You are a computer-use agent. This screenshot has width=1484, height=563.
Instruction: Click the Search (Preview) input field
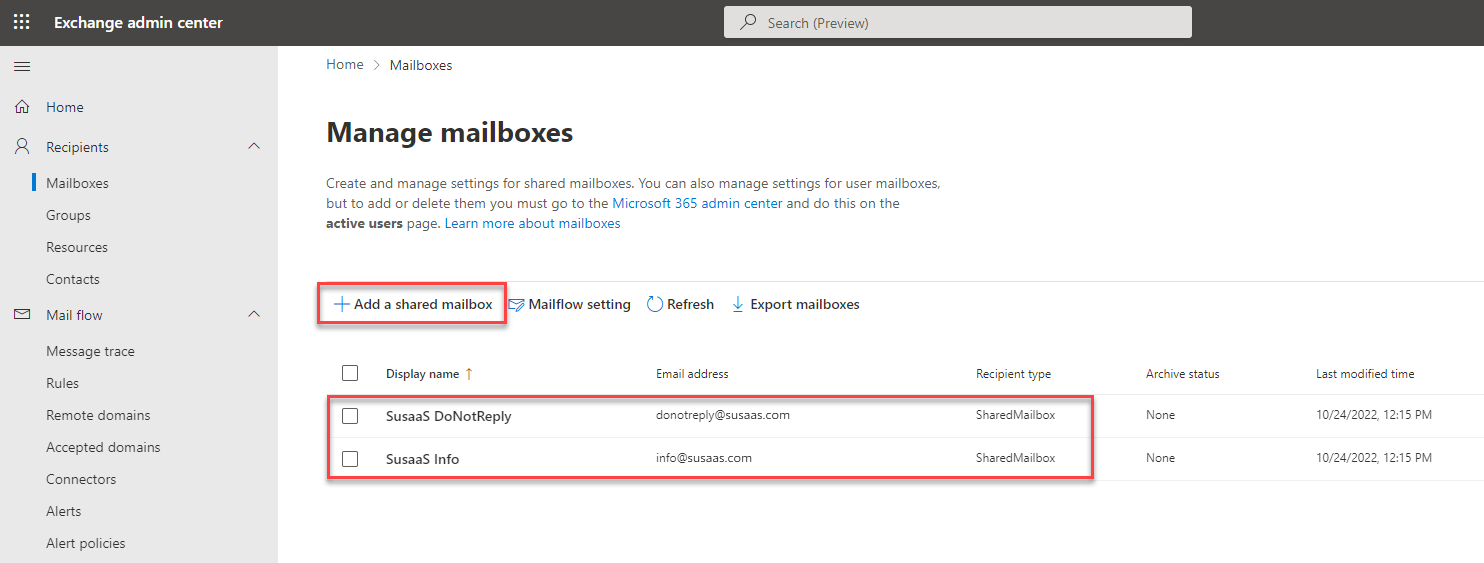tap(958, 22)
